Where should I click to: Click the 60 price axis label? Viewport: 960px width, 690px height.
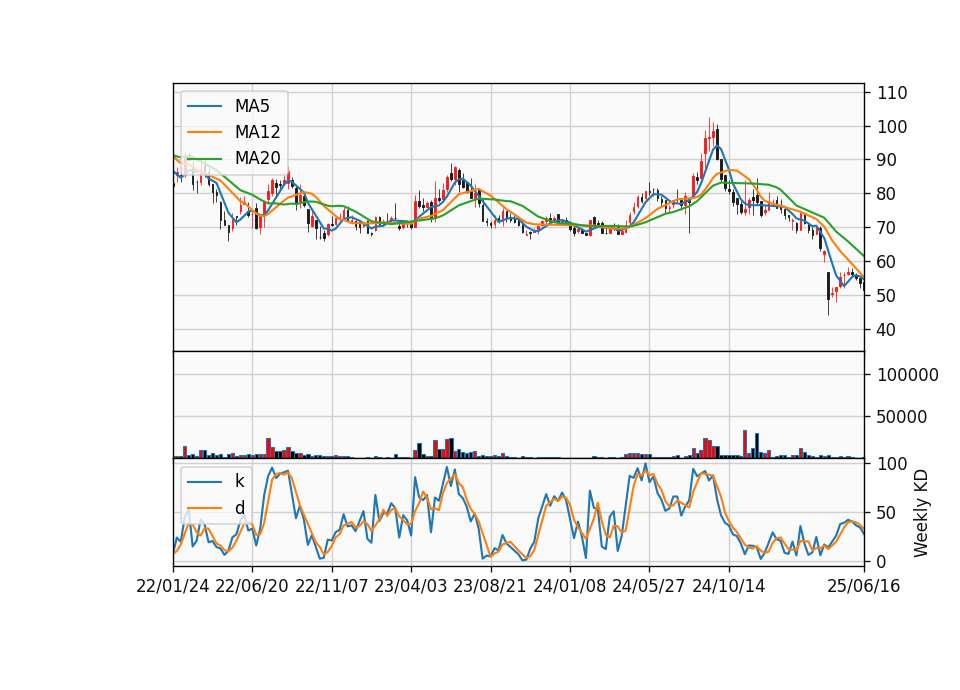(887, 262)
